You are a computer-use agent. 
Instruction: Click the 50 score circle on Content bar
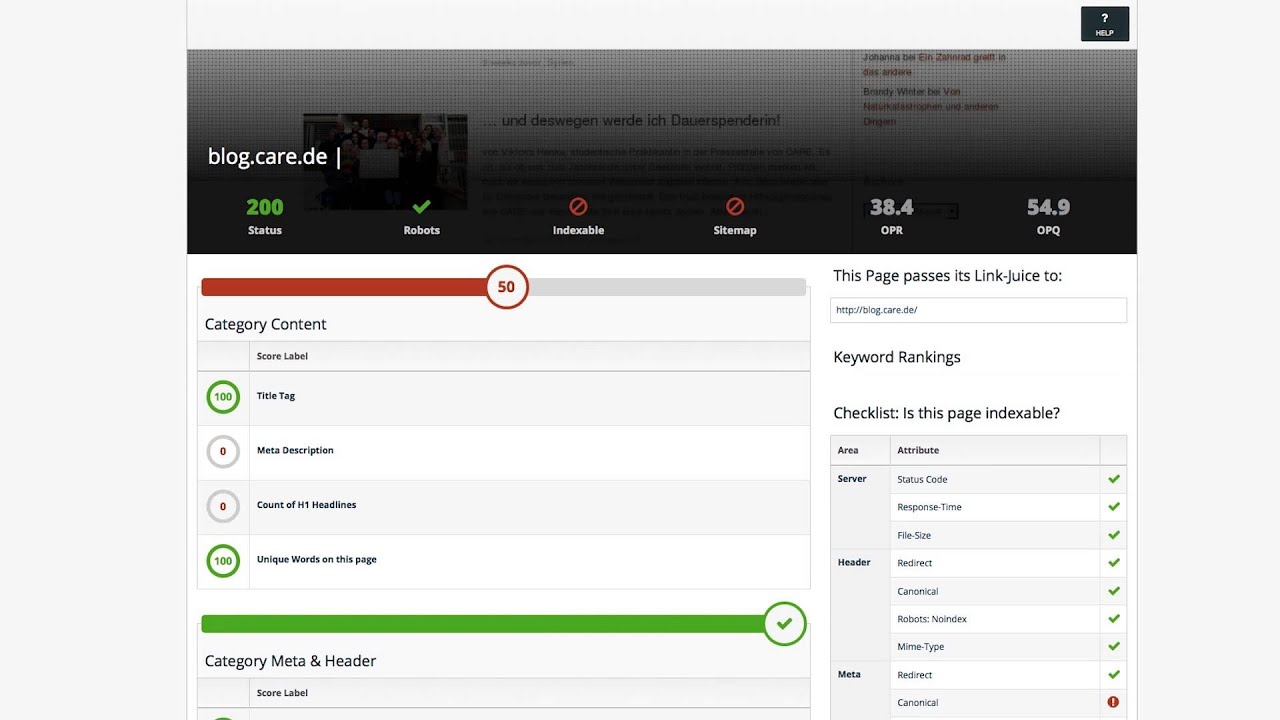[506, 287]
